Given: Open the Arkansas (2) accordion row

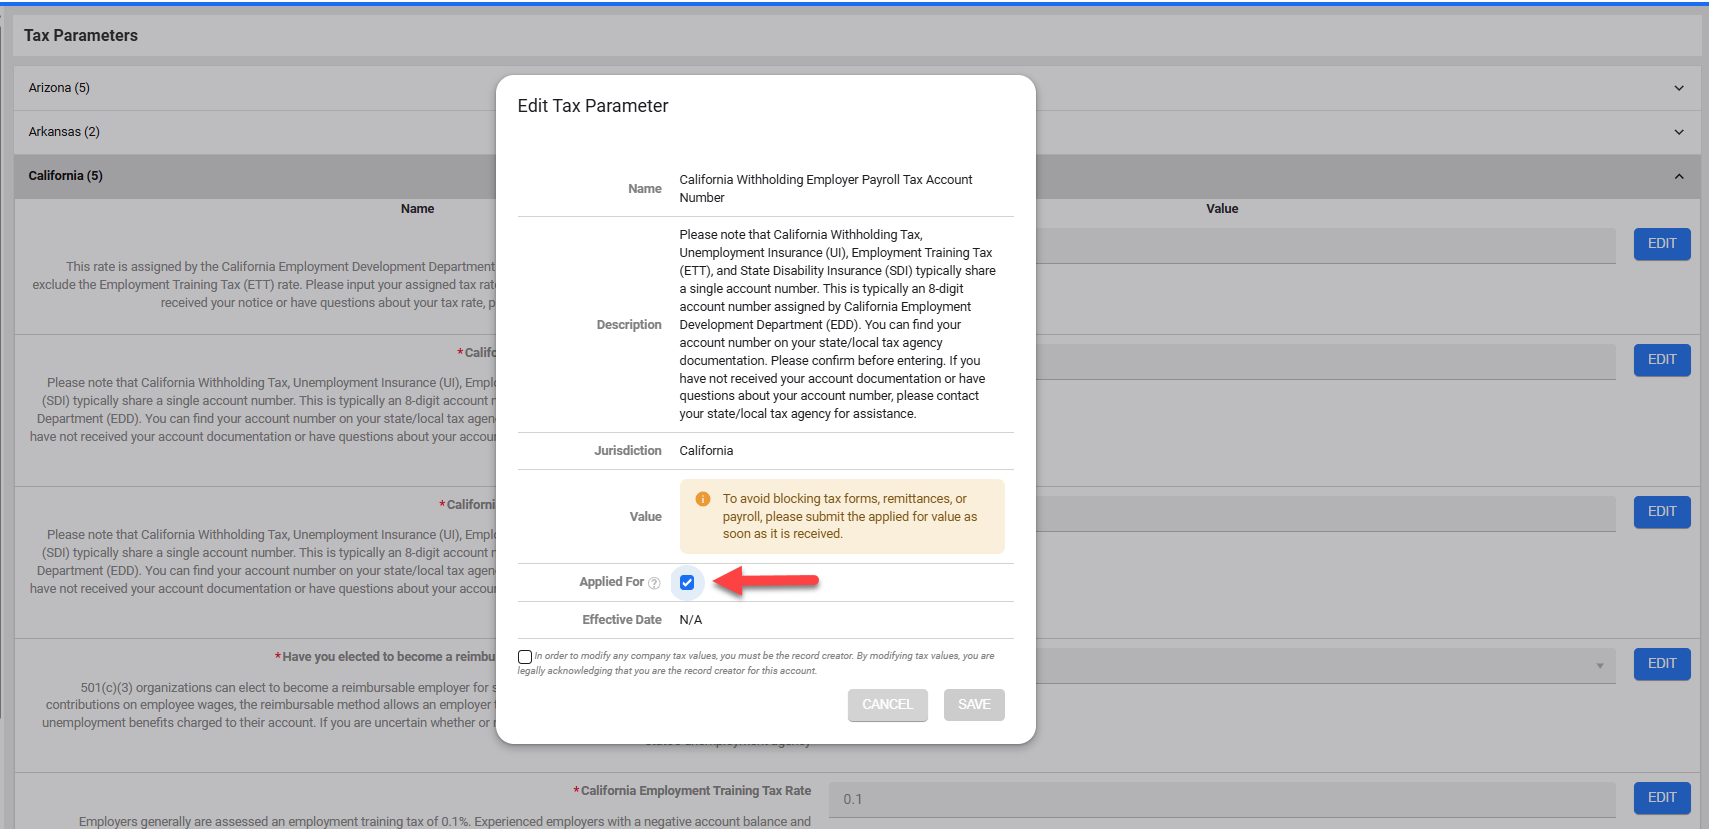Looking at the screenshot, I should [x=857, y=132].
